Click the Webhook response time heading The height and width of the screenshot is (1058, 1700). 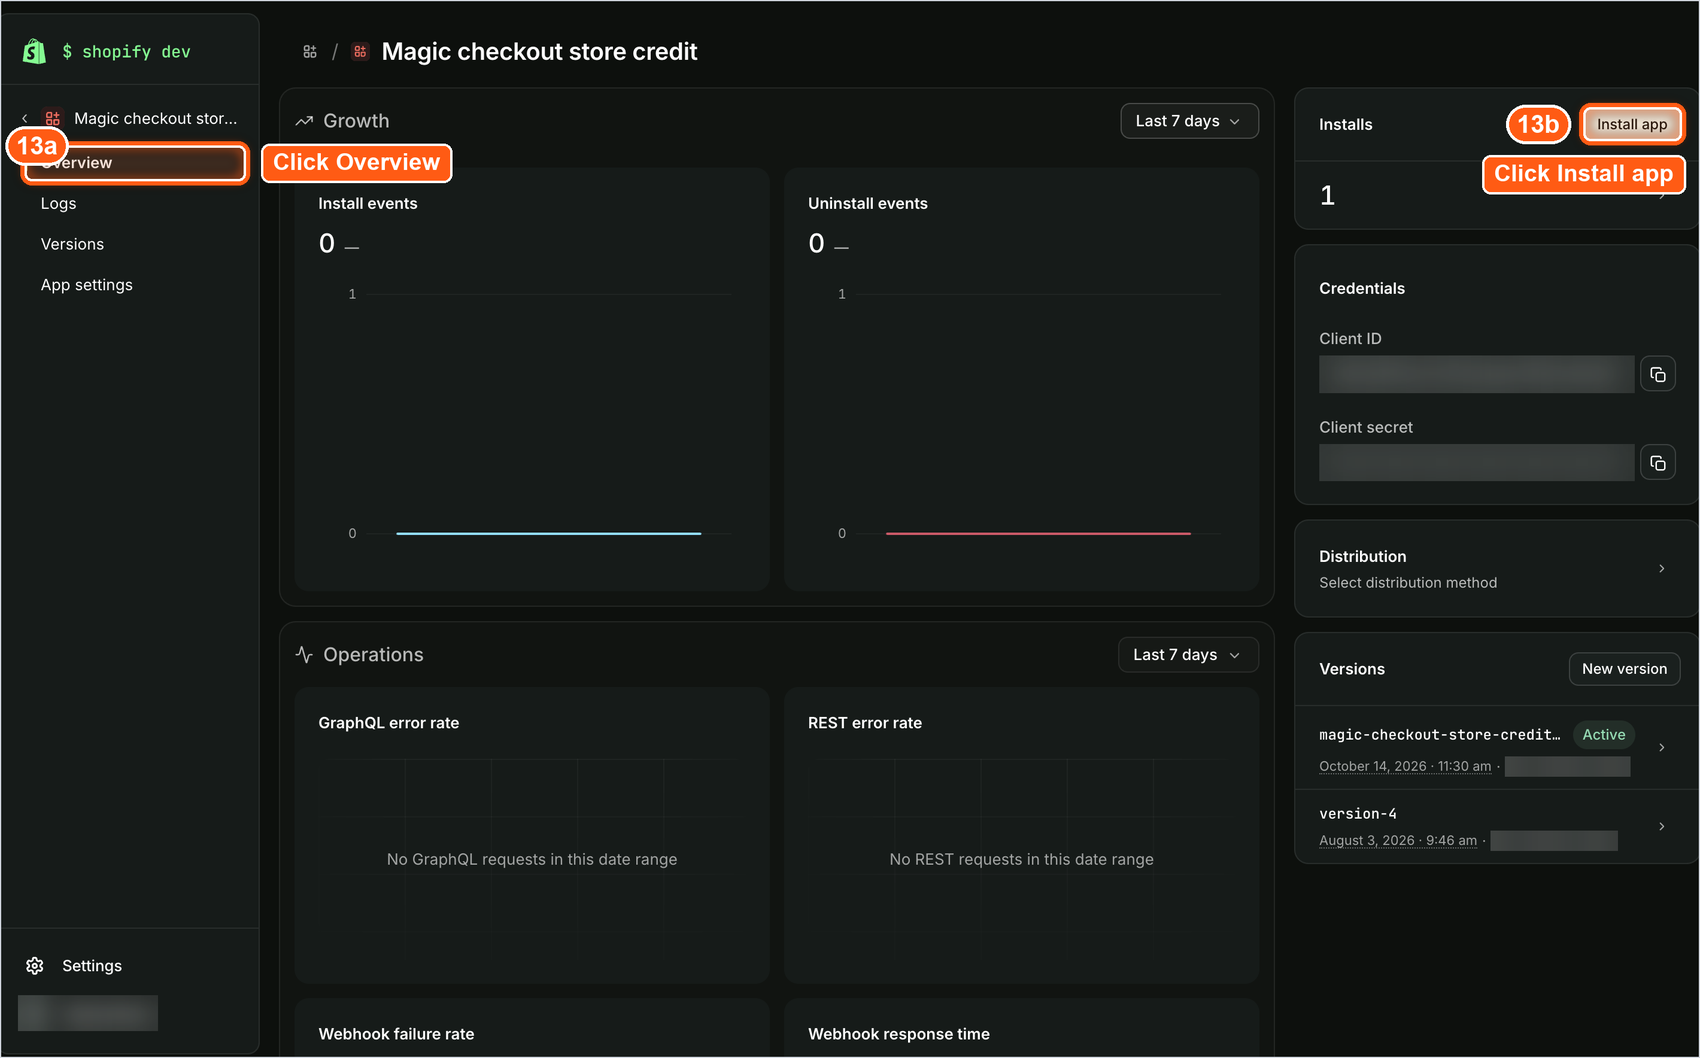(x=899, y=1034)
